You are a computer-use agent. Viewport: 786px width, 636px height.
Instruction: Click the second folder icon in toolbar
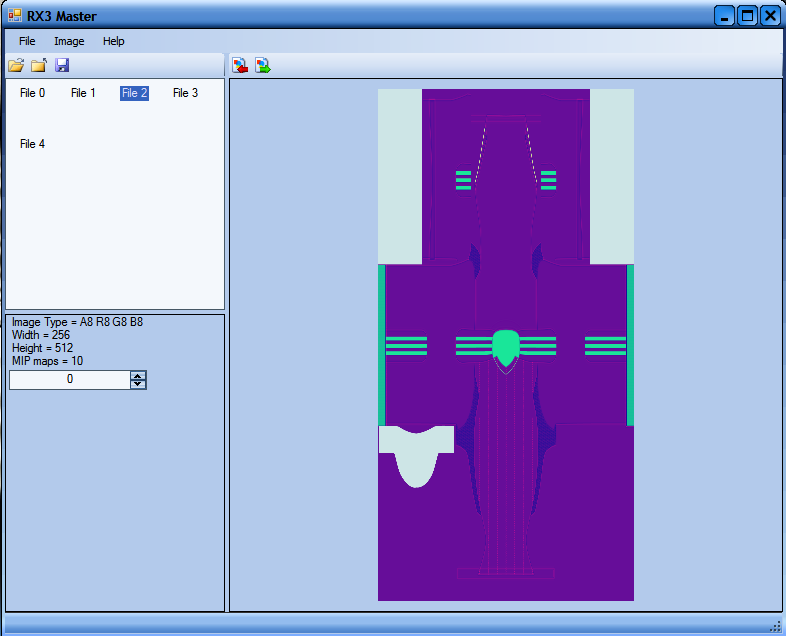tap(39, 66)
